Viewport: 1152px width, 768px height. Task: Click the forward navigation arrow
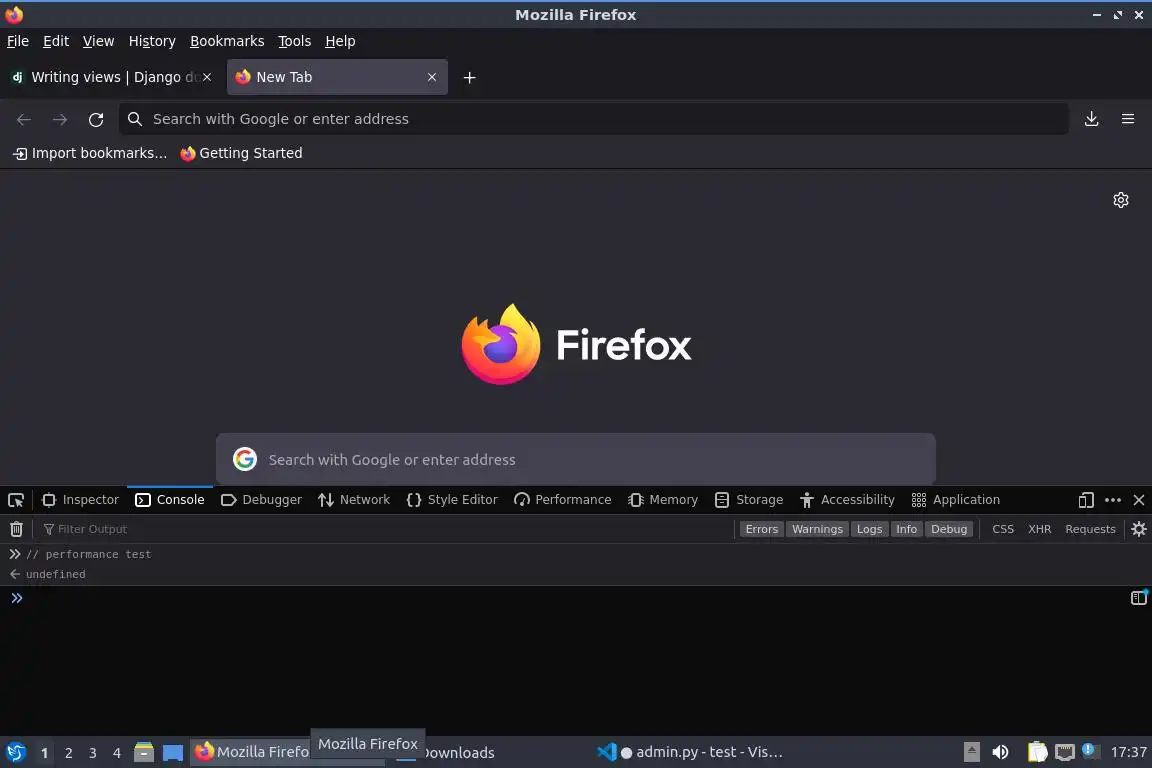[60, 119]
